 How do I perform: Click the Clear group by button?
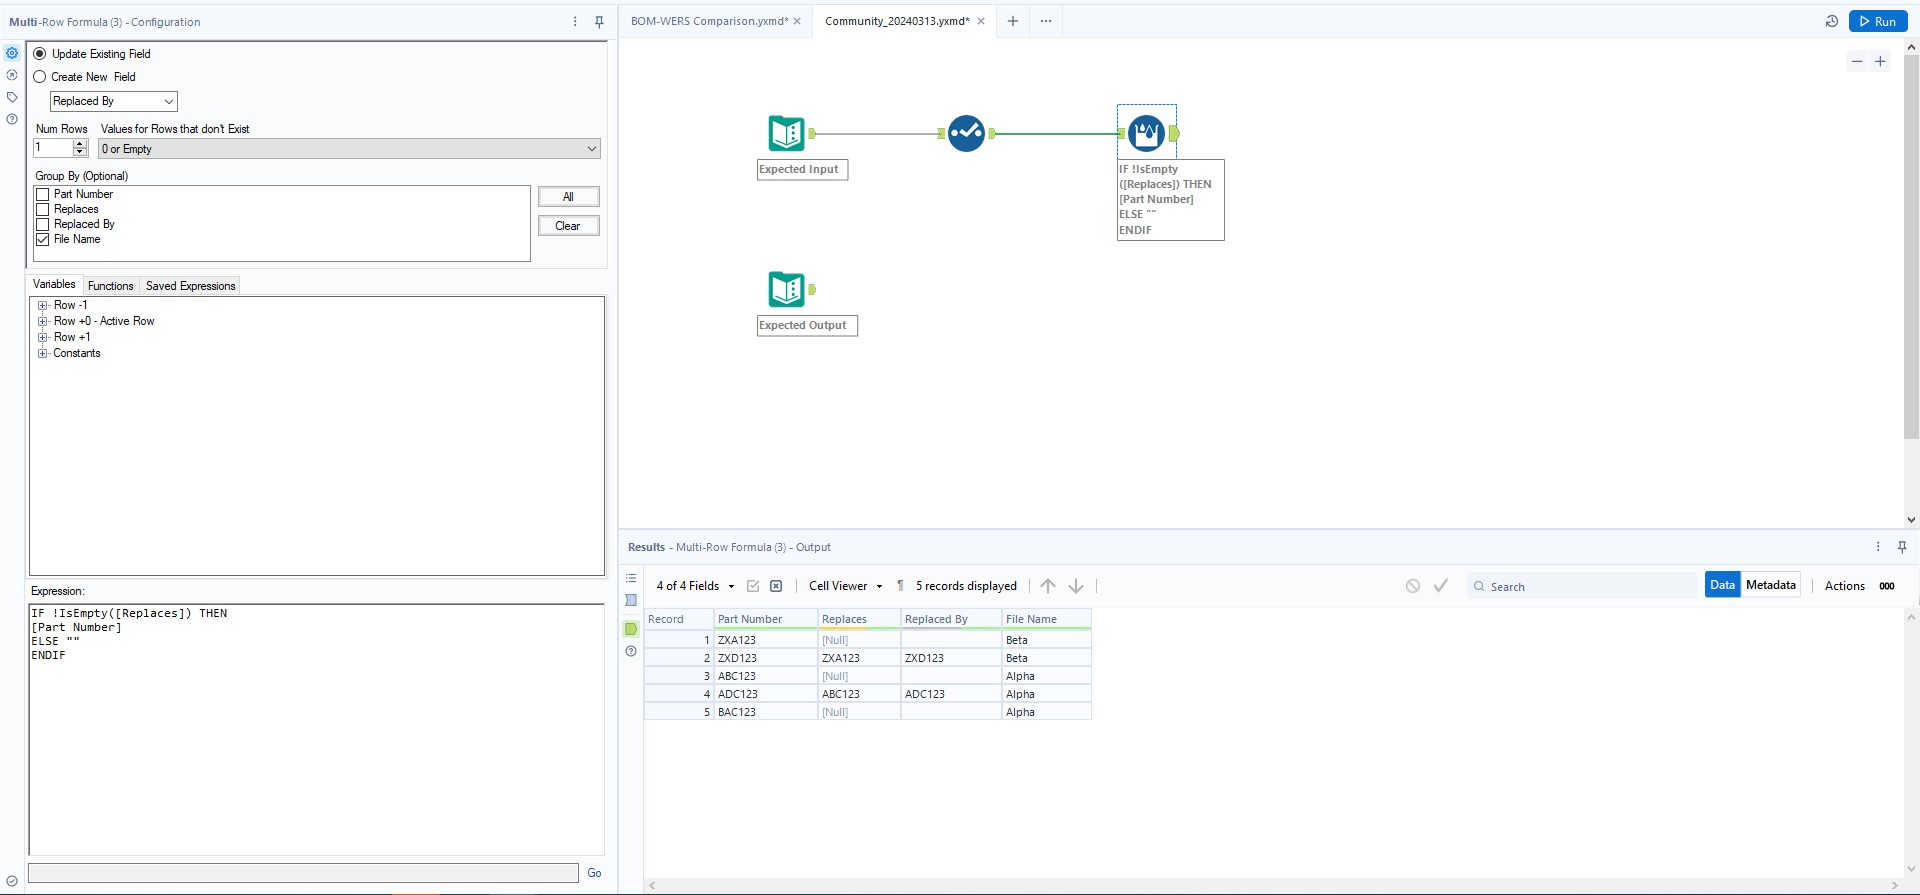pos(568,226)
